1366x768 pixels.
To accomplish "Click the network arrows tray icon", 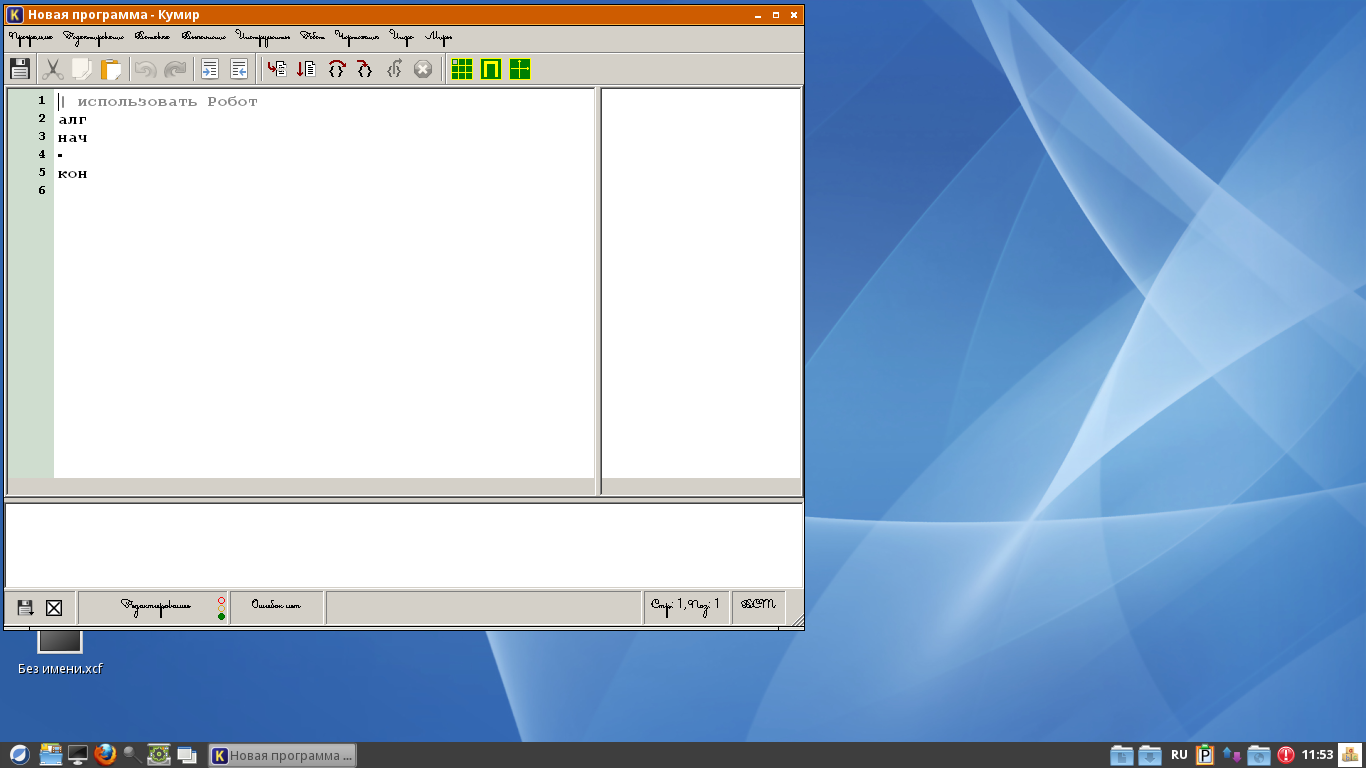I will 1231,755.
